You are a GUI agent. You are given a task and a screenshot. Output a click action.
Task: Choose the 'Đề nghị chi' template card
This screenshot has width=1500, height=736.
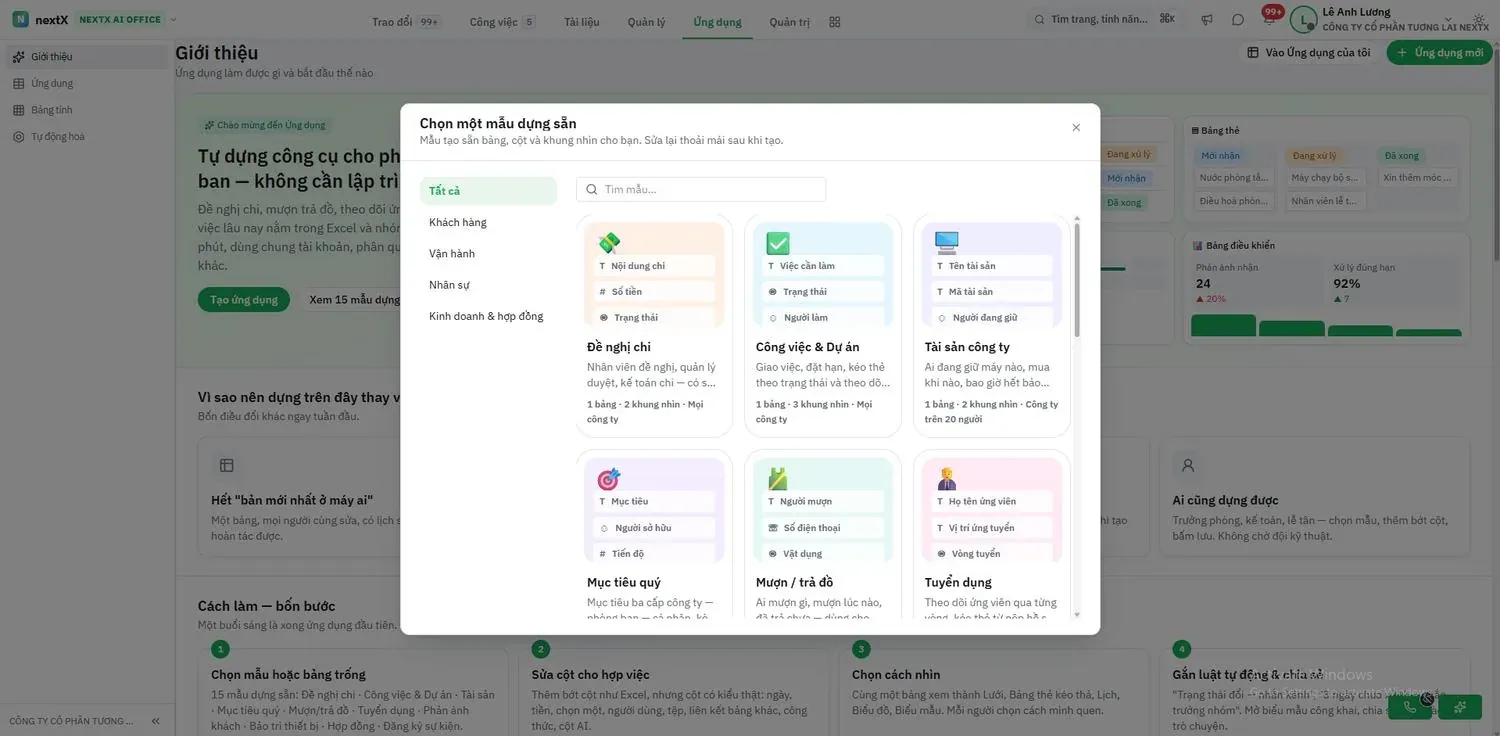(654, 325)
